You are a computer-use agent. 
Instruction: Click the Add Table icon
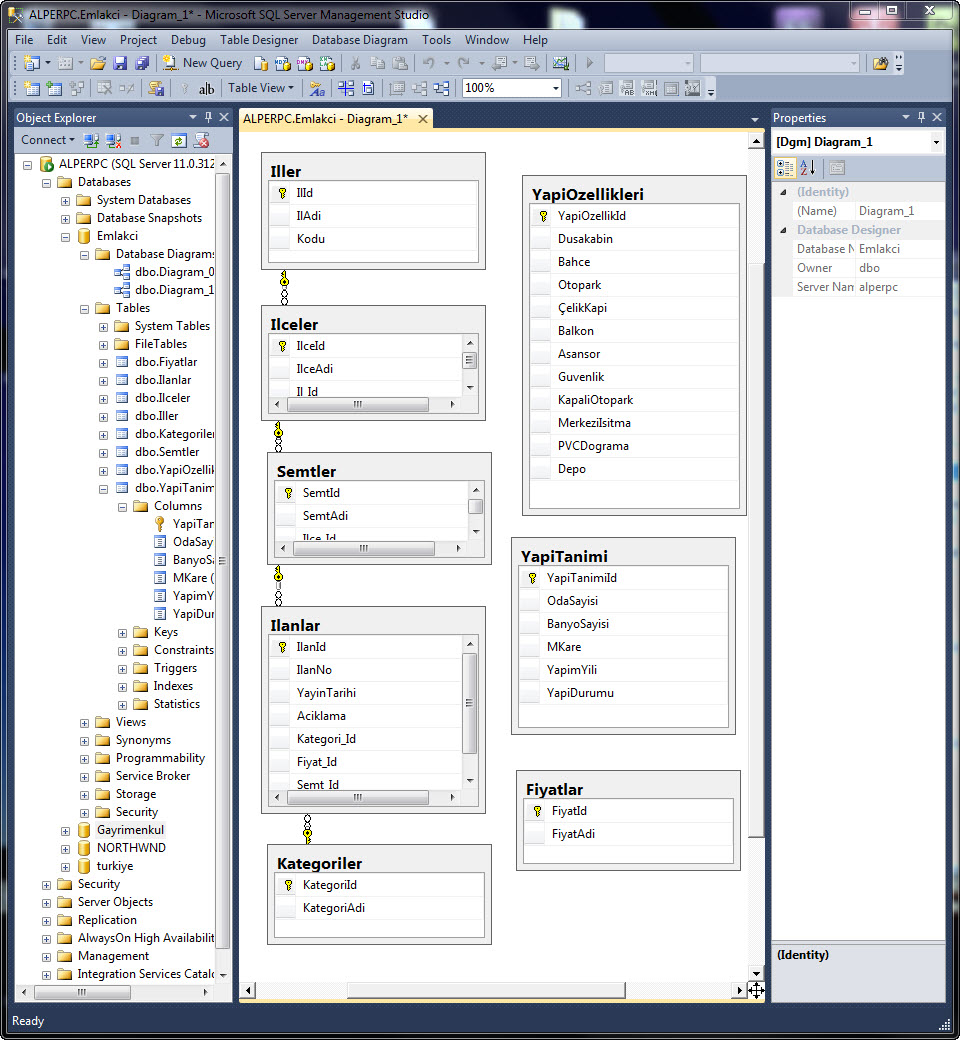[54, 88]
